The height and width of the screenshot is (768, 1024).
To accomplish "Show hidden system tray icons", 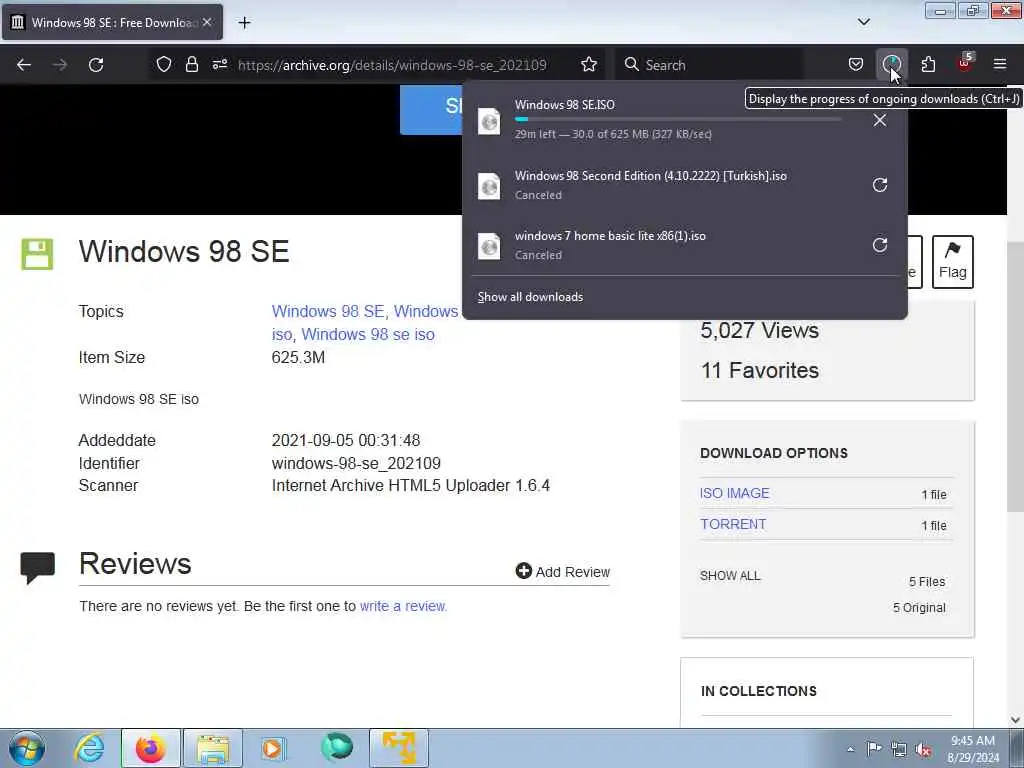I will click(x=850, y=749).
